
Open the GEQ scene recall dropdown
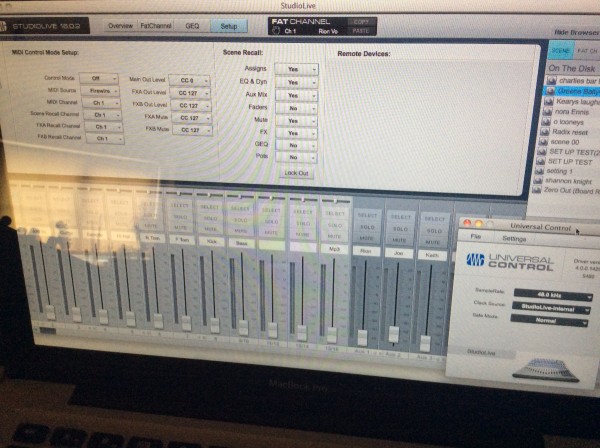coord(297,145)
